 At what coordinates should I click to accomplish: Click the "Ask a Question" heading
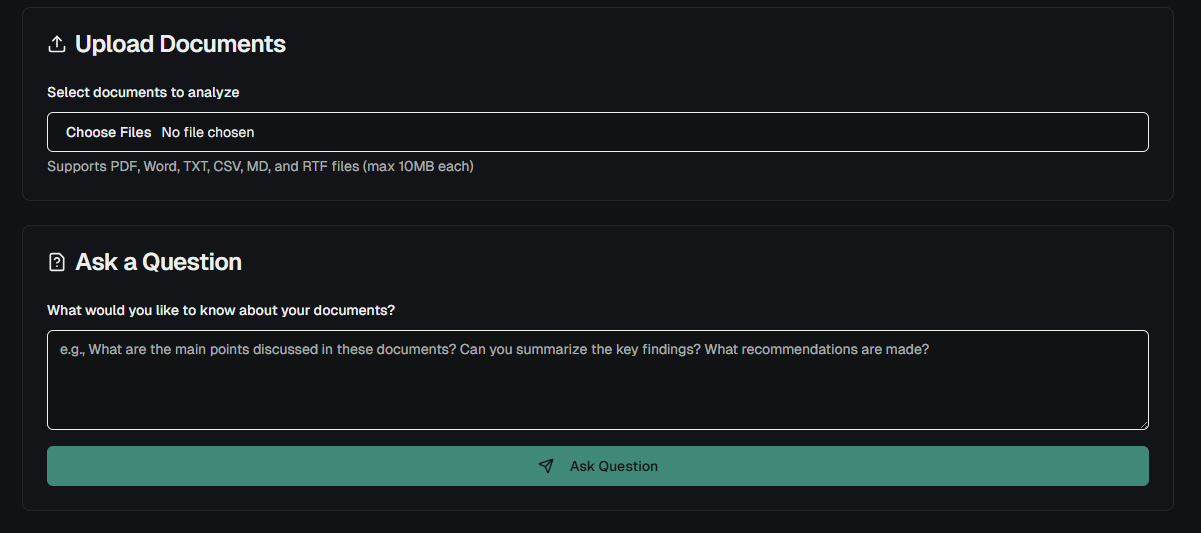158,262
